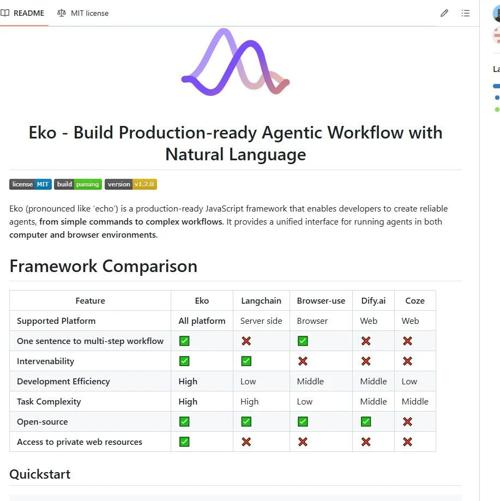This screenshot has height=501, width=500.
Task: Click Eko's green check for one-sentence workflow
Action: (x=184, y=341)
